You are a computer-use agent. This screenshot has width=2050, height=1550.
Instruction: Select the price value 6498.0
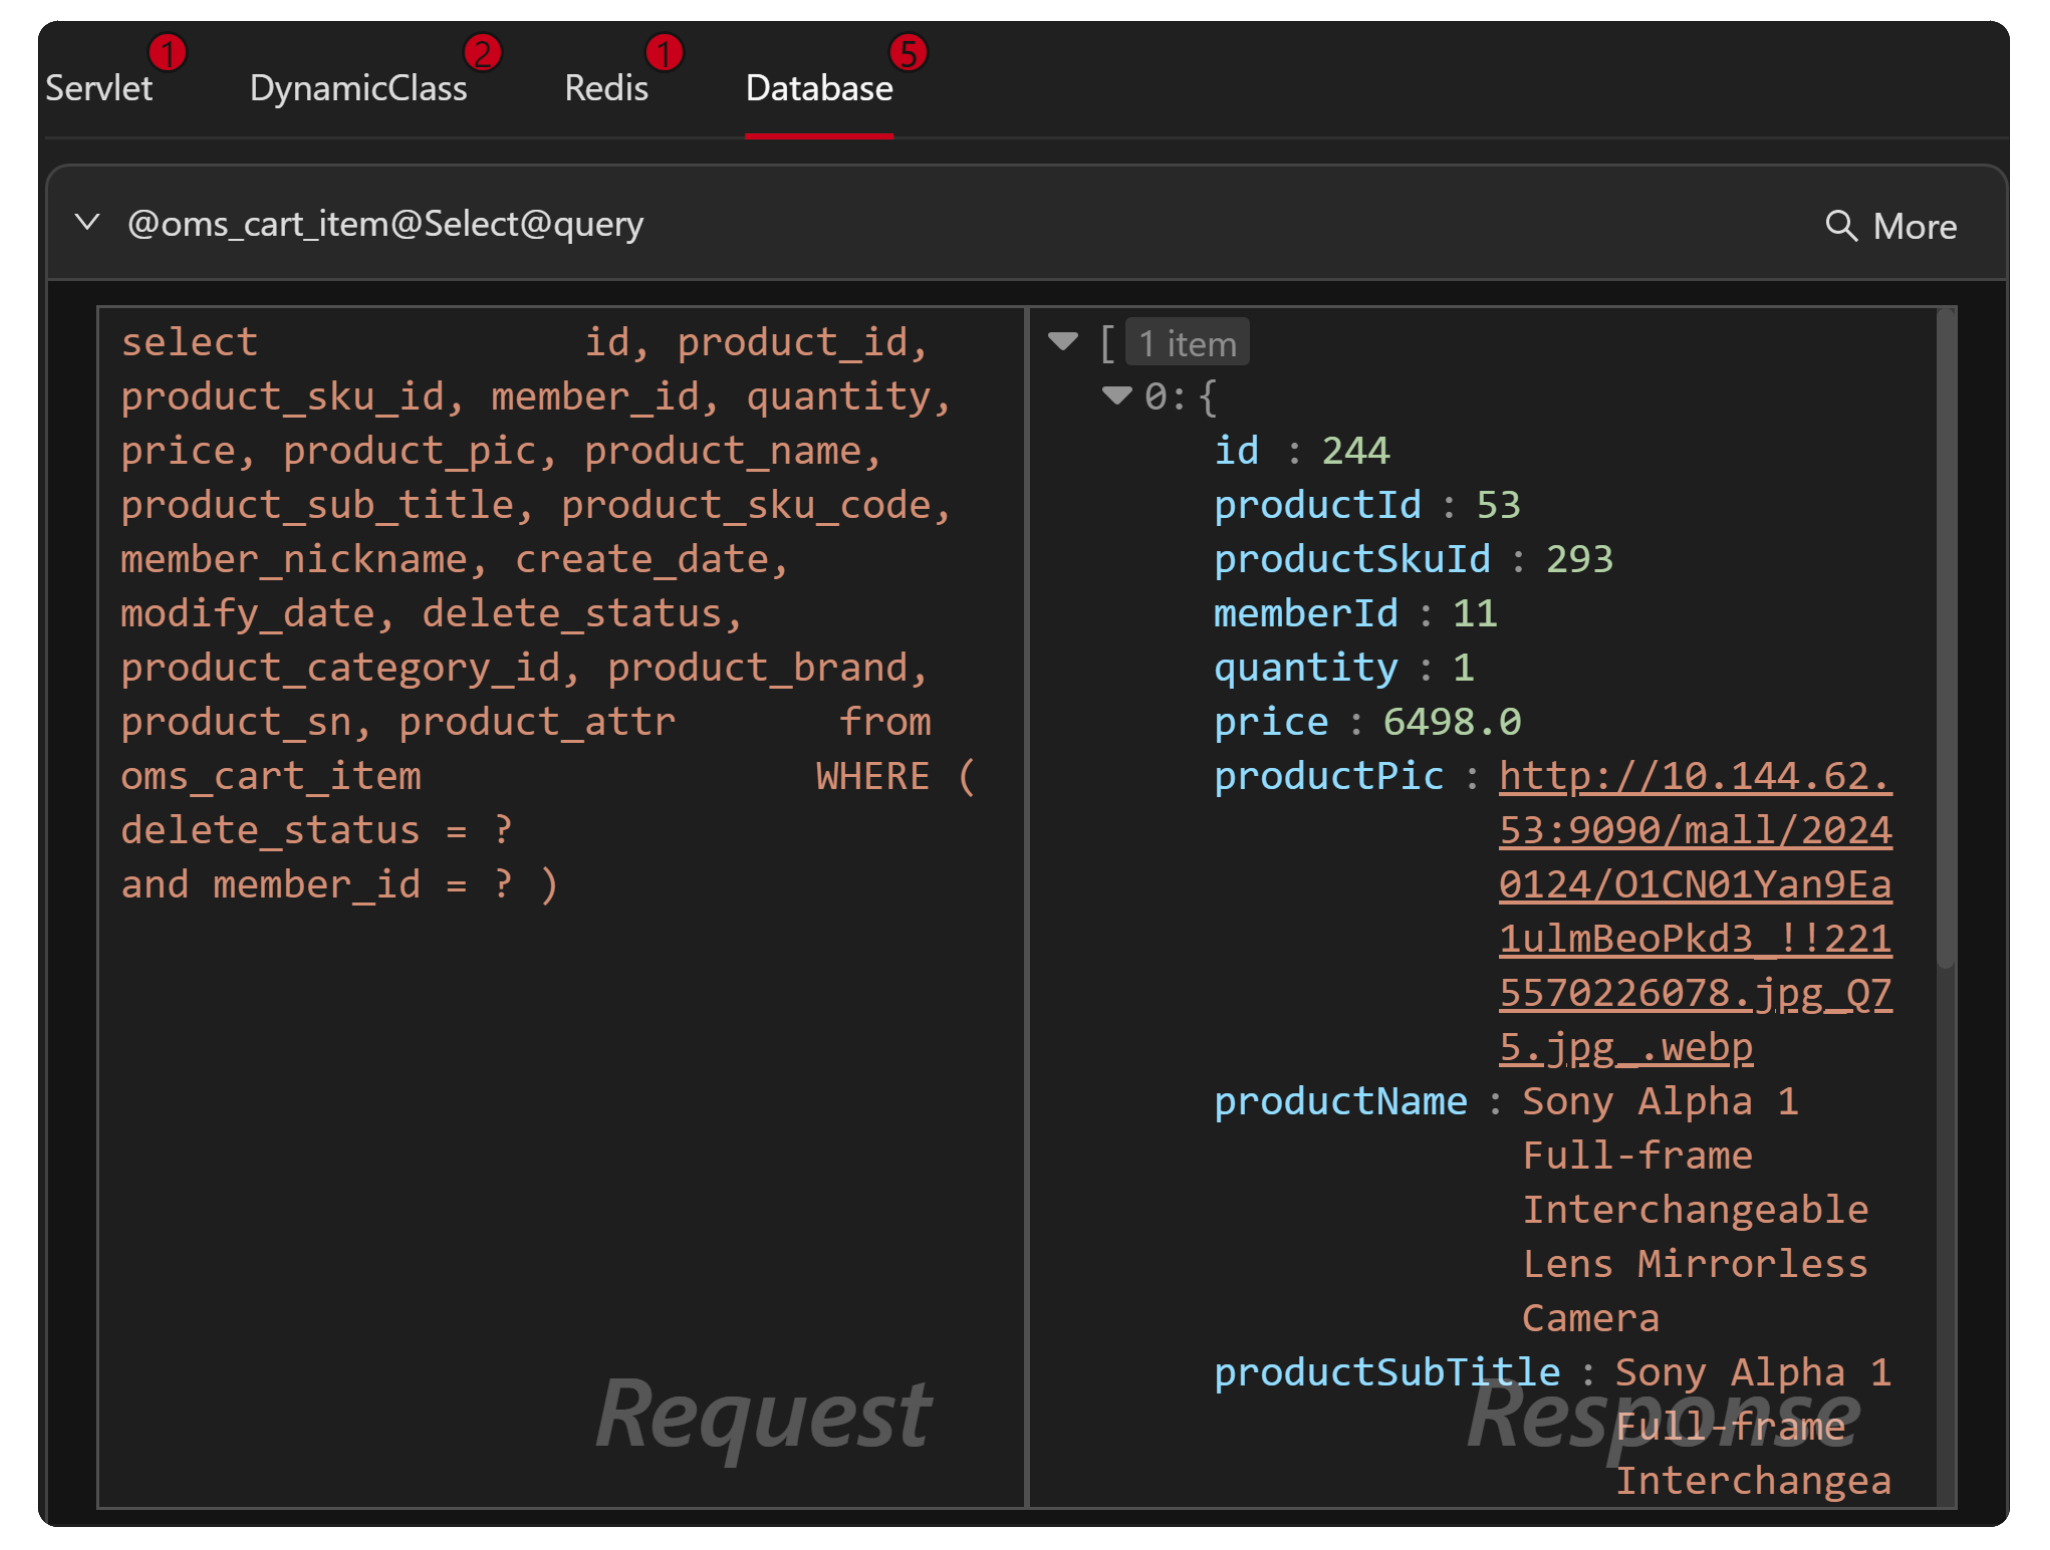[x=1450, y=721]
